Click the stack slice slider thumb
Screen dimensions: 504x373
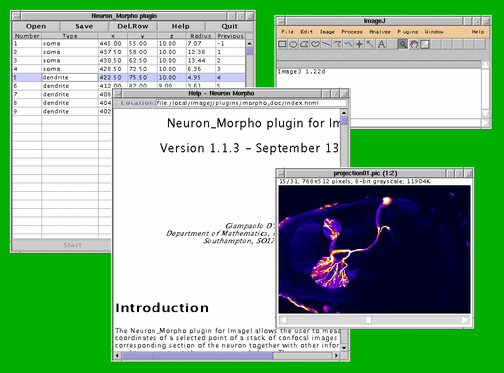click(368, 320)
